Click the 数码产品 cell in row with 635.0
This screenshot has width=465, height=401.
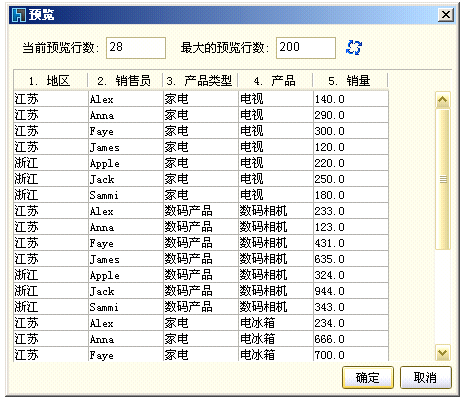201,259
